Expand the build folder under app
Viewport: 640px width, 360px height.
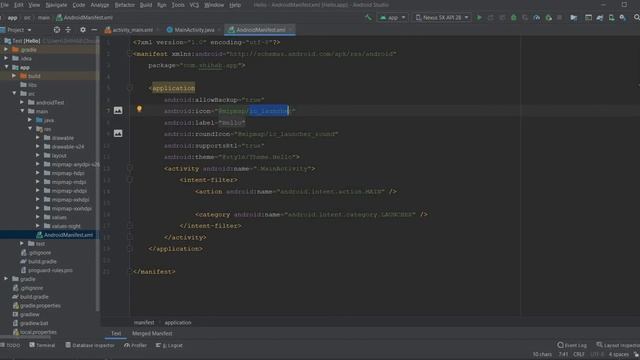pos(14,76)
